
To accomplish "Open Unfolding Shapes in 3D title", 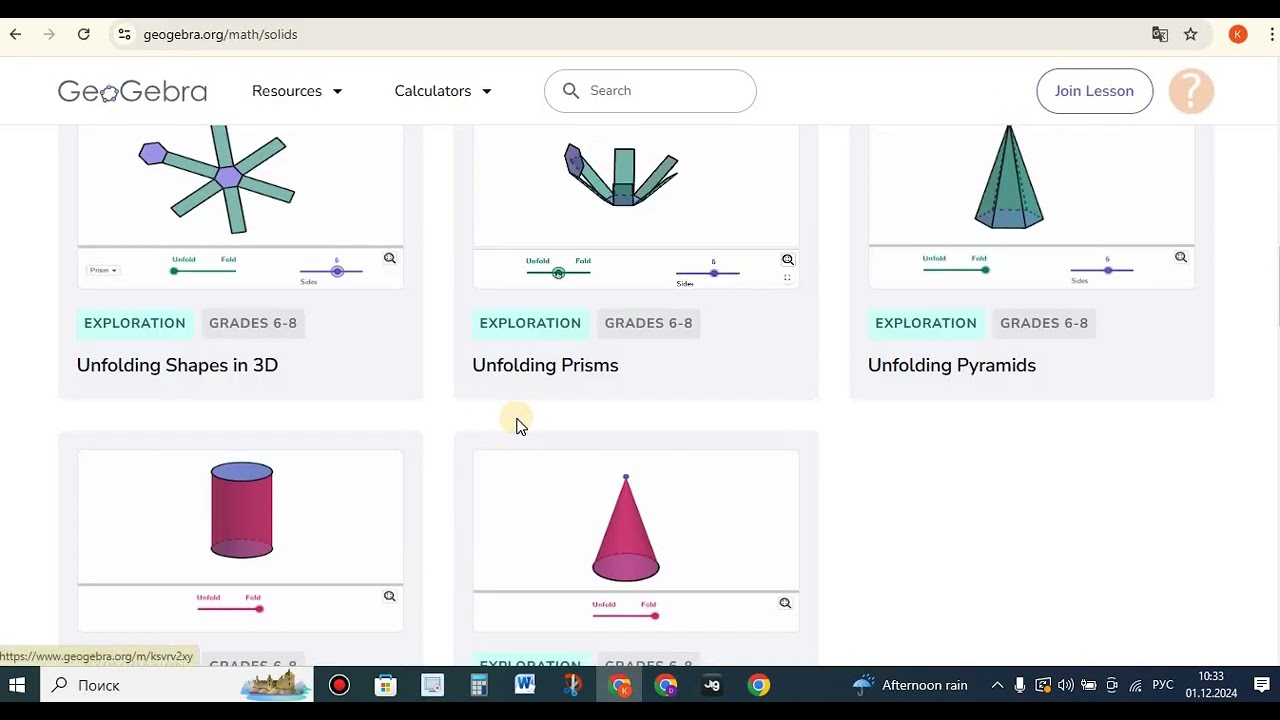I will pyautogui.click(x=177, y=365).
